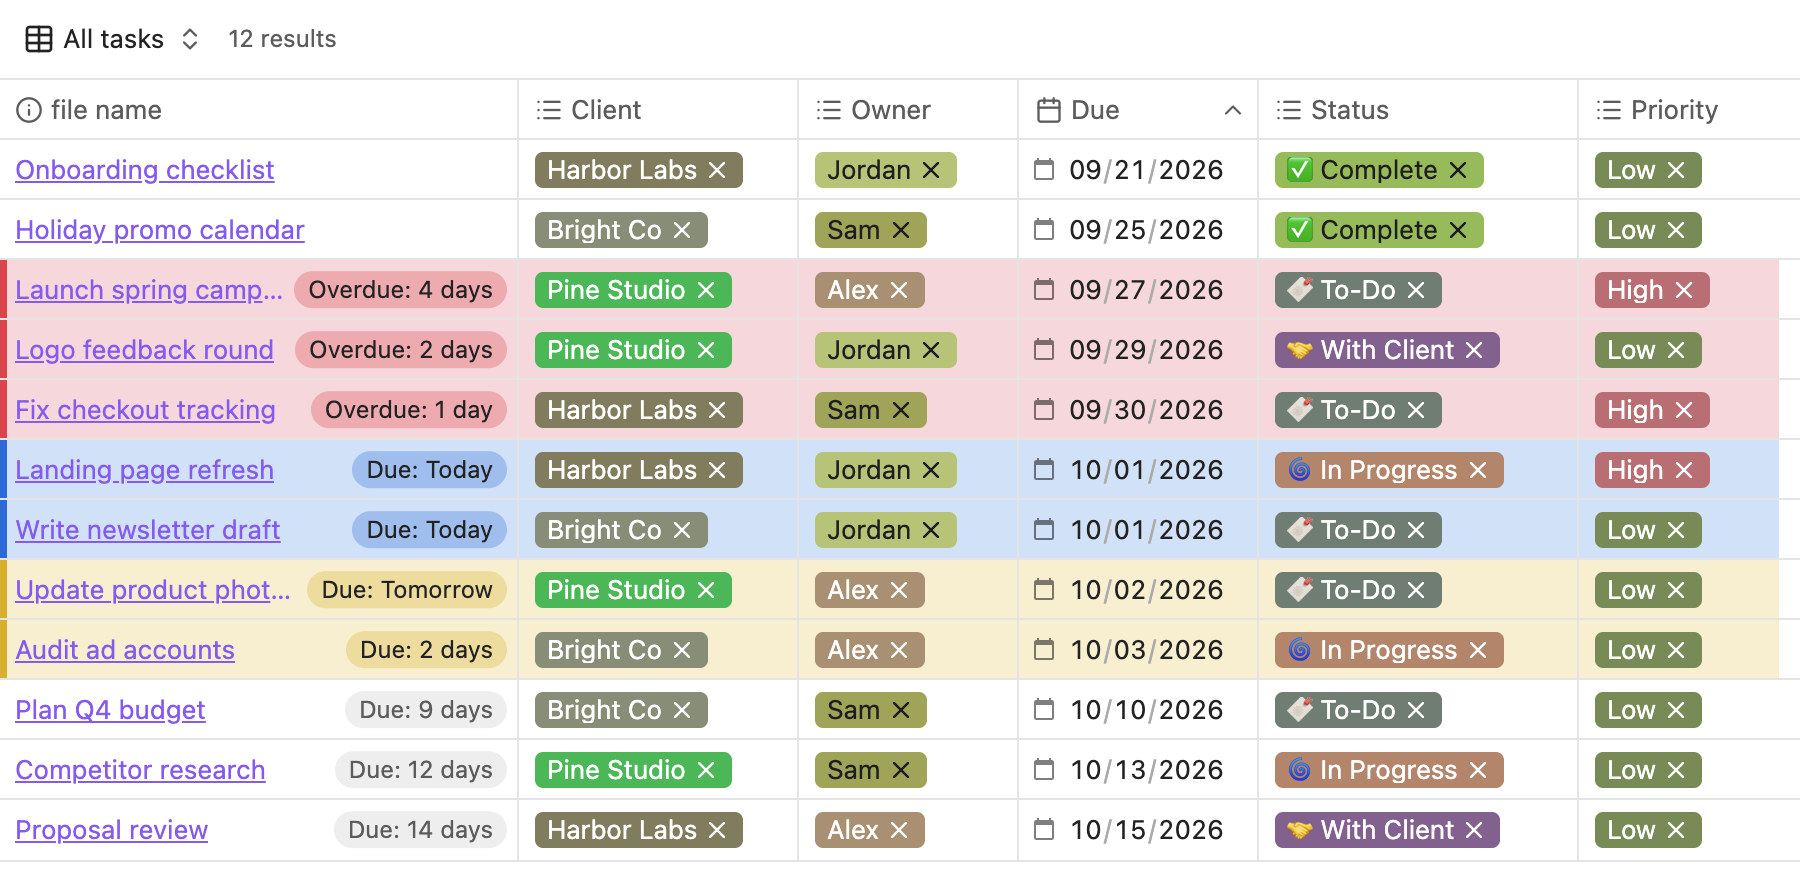The height and width of the screenshot is (880, 1800).
Task: Remove Complete status from Holiday promo calendar row
Action: (1458, 230)
